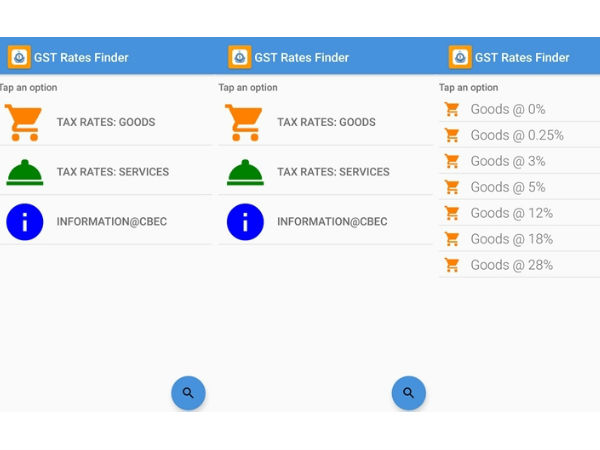The height and width of the screenshot is (450, 600).
Task: Open TAX RATES: SERVICES in the leftmost screen
Action: [112, 172]
